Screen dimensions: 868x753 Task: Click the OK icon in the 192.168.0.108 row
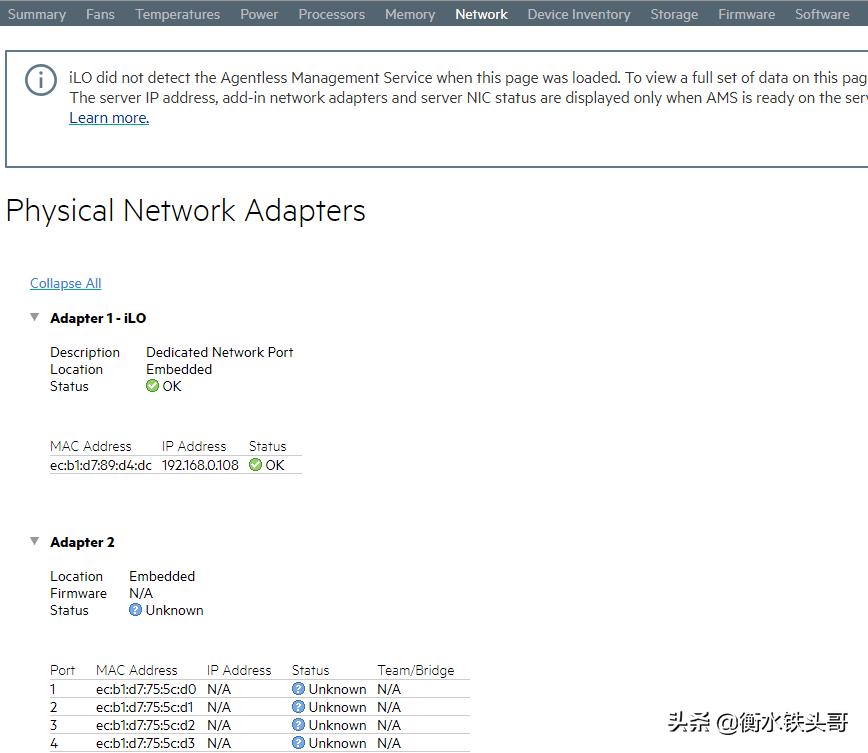(x=255, y=465)
